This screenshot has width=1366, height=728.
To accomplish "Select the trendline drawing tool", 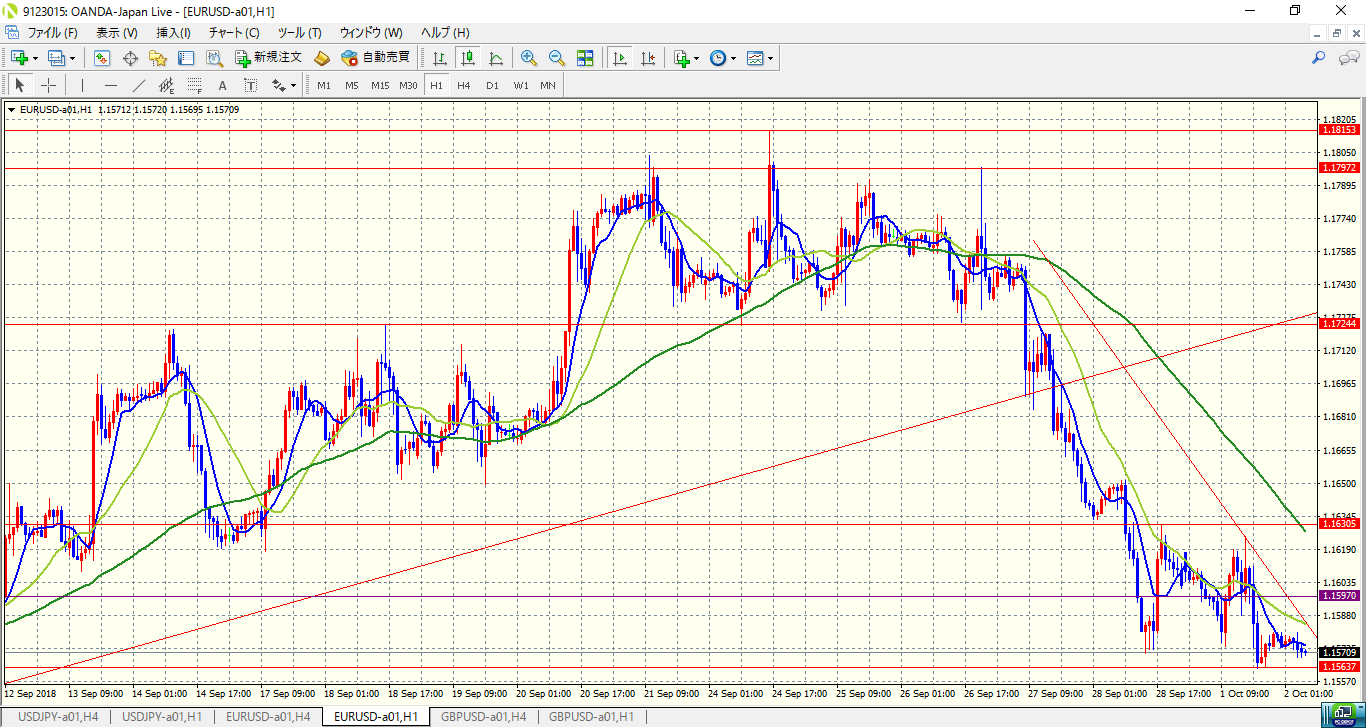I will pyautogui.click(x=139, y=85).
